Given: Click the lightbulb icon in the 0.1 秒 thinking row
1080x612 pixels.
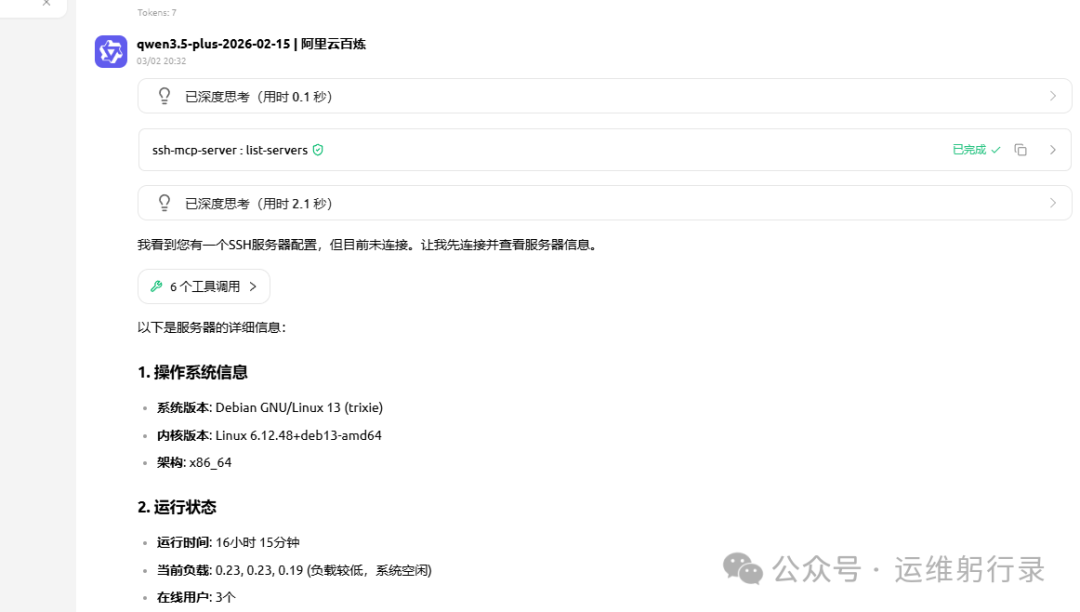Looking at the screenshot, I should coord(165,97).
